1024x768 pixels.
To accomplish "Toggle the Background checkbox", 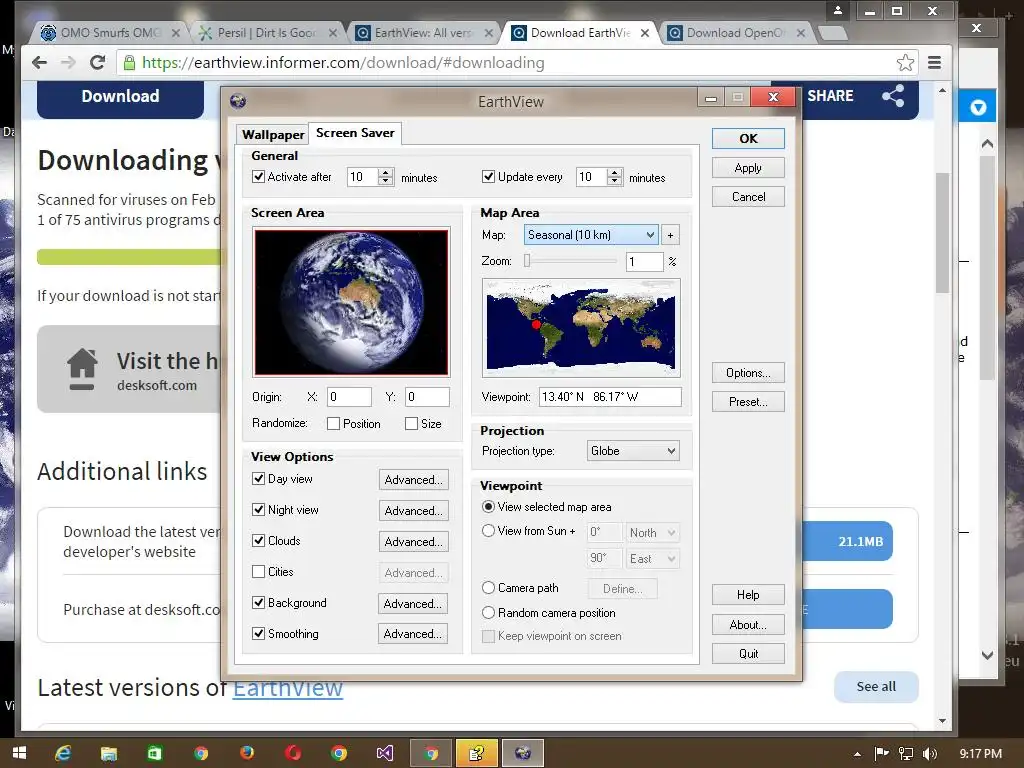I will 259,603.
